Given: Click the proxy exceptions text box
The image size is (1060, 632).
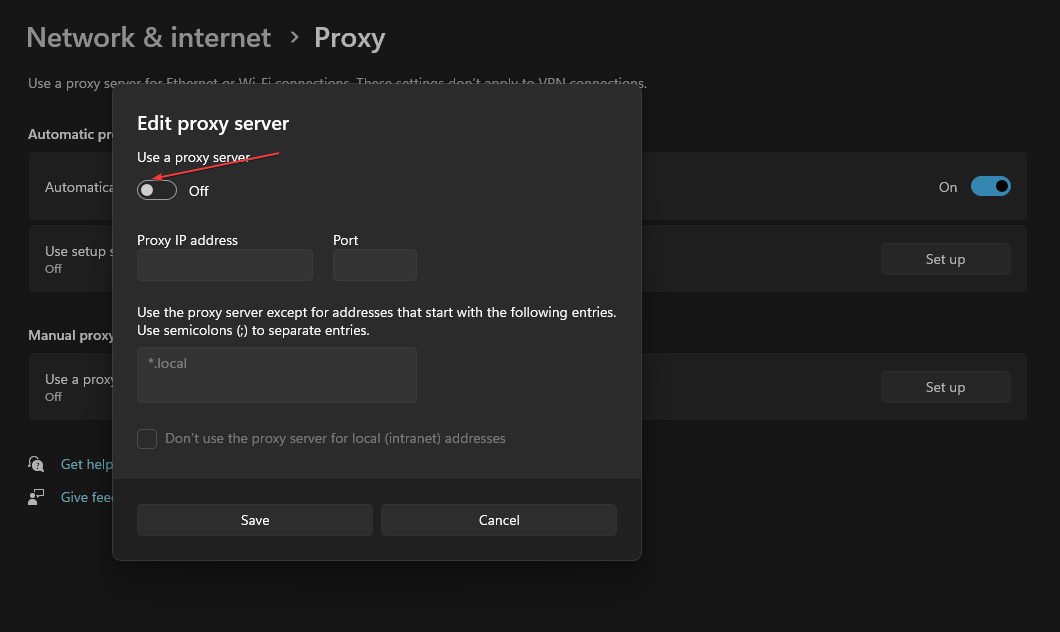Looking at the screenshot, I should (277, 375).
